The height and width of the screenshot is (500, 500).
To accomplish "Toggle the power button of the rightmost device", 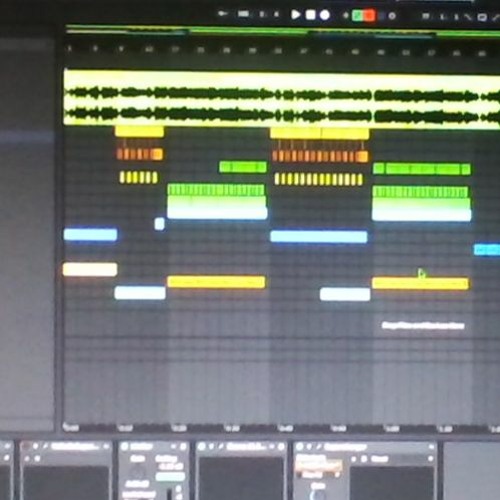I will pos(299,446).
